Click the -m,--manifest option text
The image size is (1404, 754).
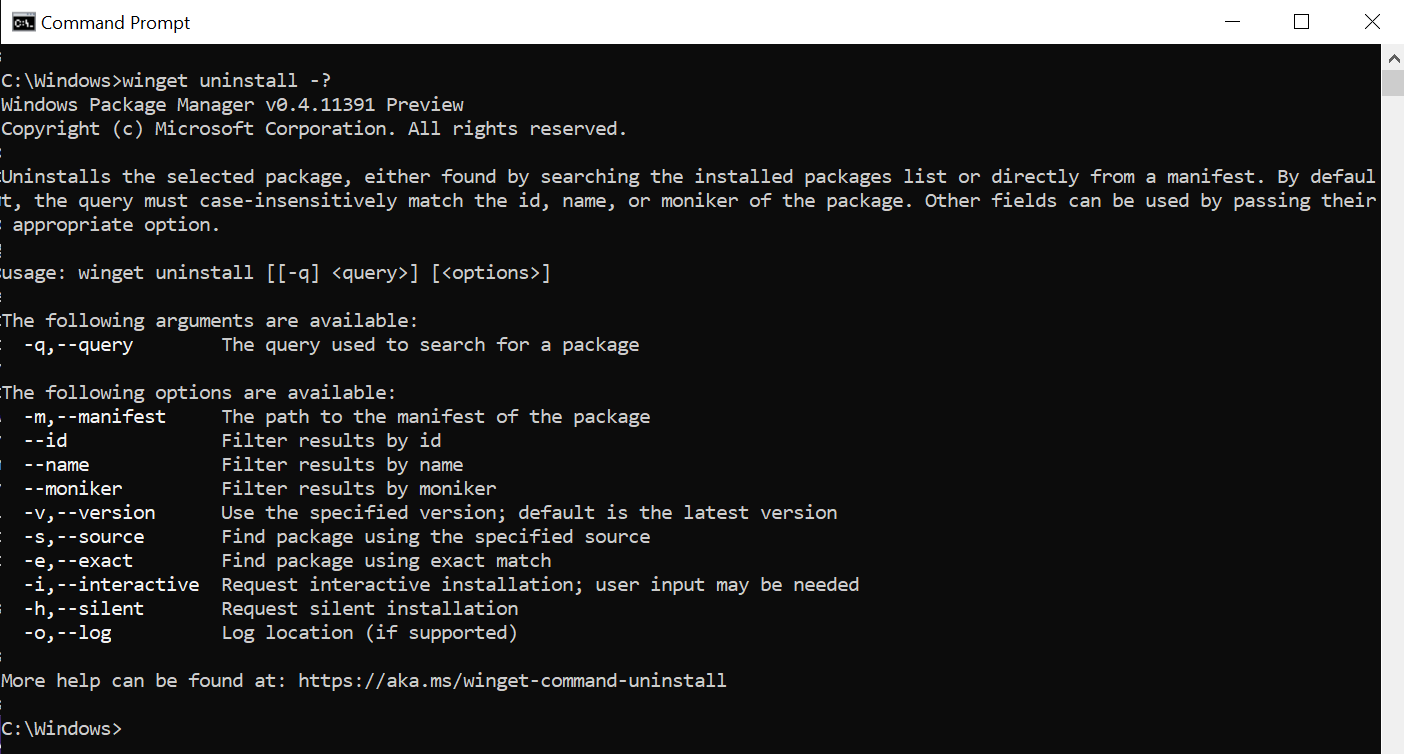coord(95,417)
